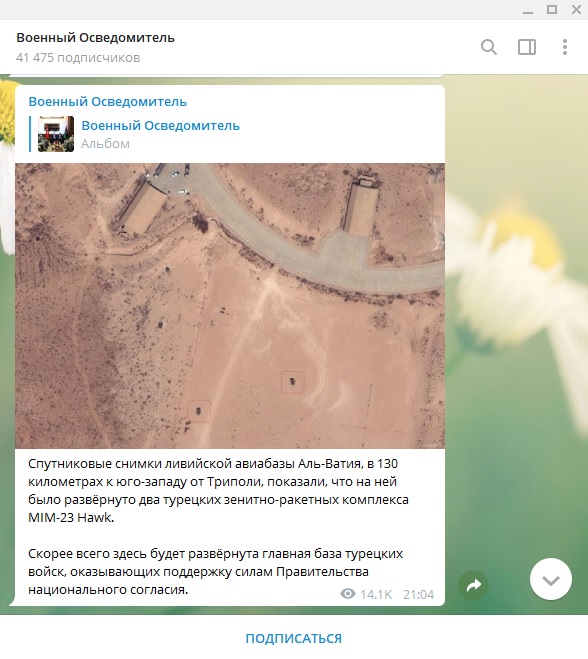Image resolution: width=588 pixels, height=659 pixels.
Task: Jump to bottom with down-arrow button
Action: click(x=551, y=580)
